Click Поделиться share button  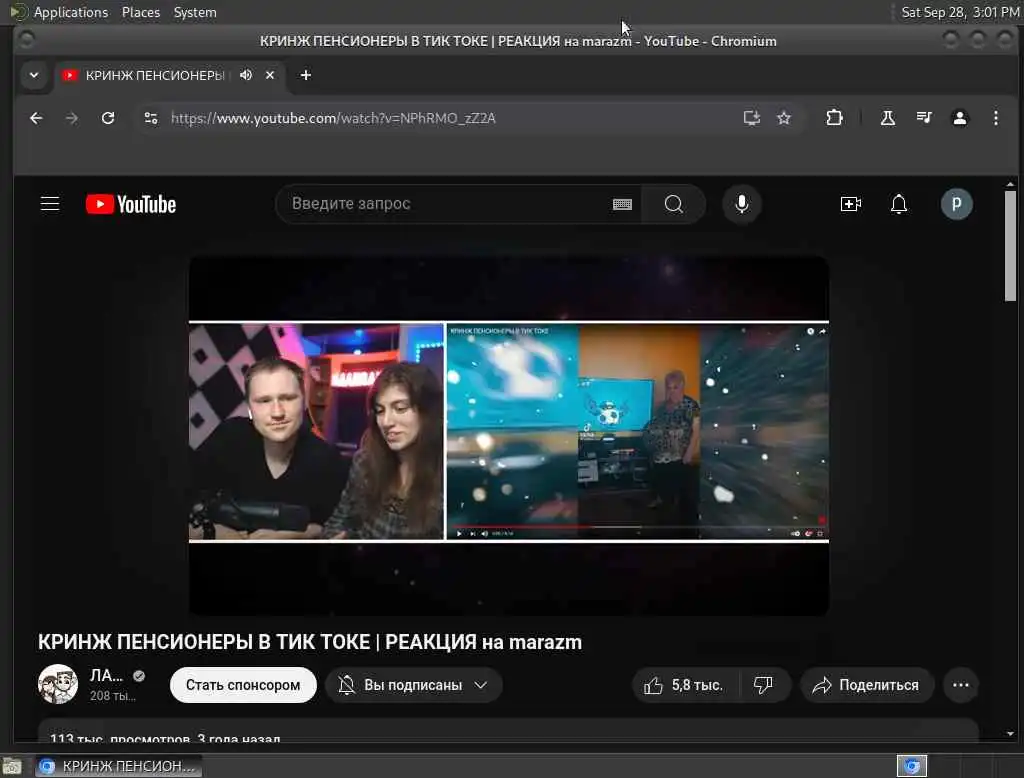coord(866,685)
